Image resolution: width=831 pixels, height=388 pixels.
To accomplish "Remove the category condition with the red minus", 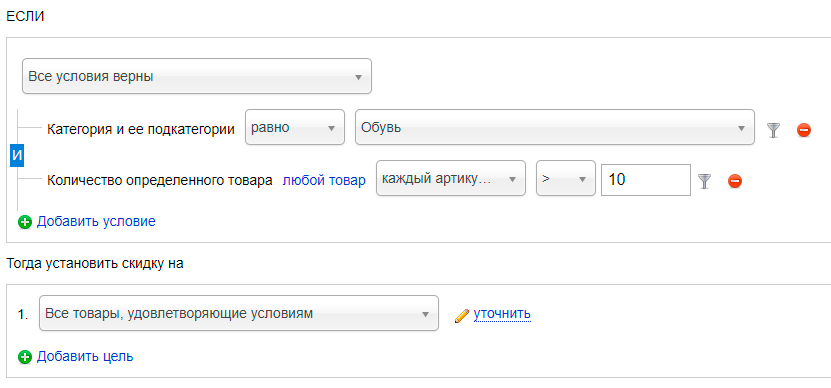I will pos(803,129).
